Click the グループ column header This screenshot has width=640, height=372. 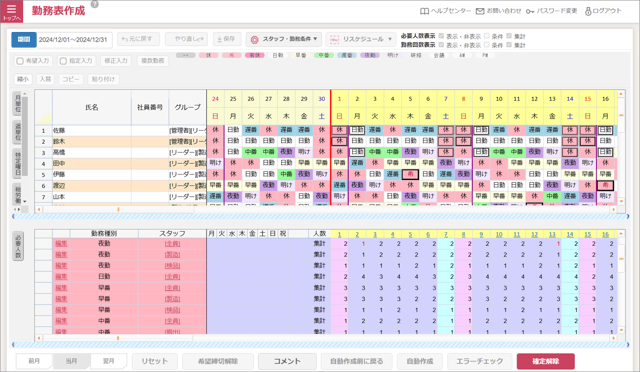coord(187,107)
